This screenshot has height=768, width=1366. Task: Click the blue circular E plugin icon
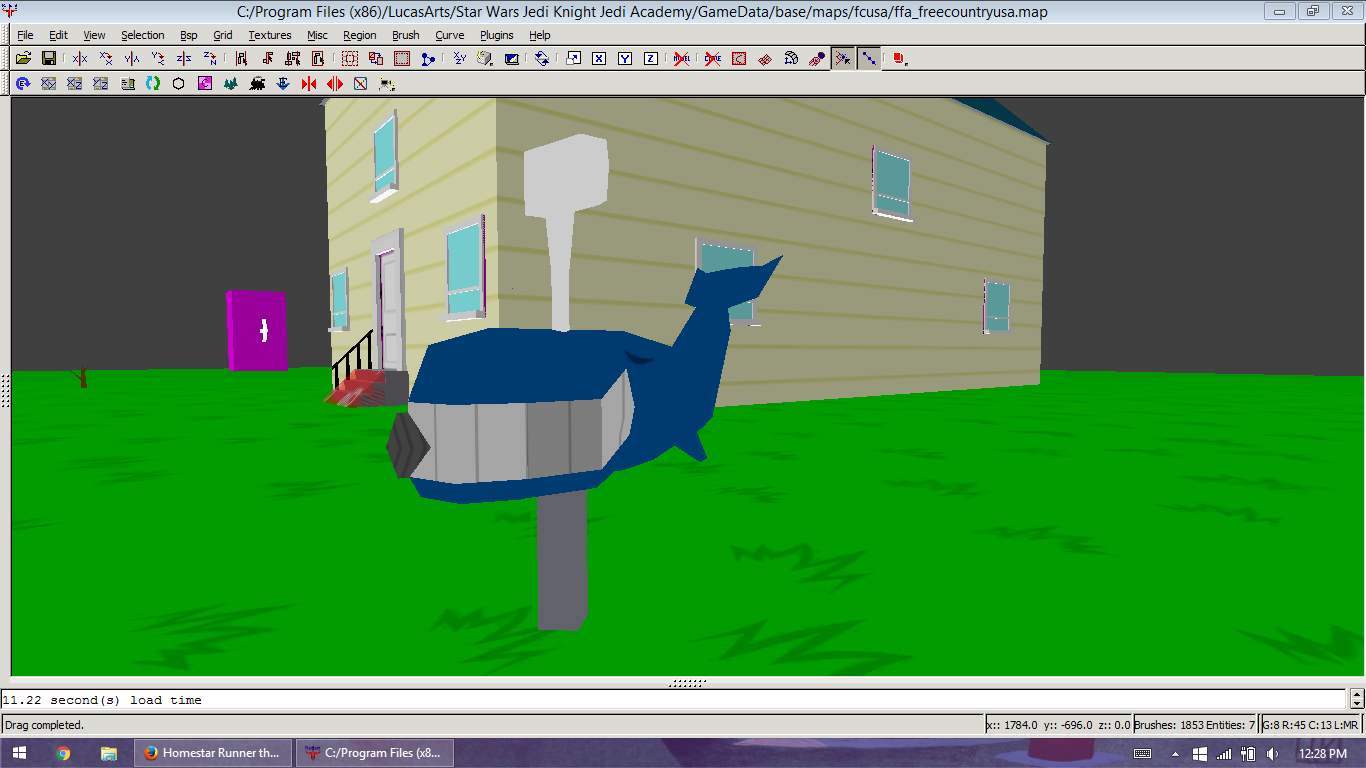tap(23, 84)
